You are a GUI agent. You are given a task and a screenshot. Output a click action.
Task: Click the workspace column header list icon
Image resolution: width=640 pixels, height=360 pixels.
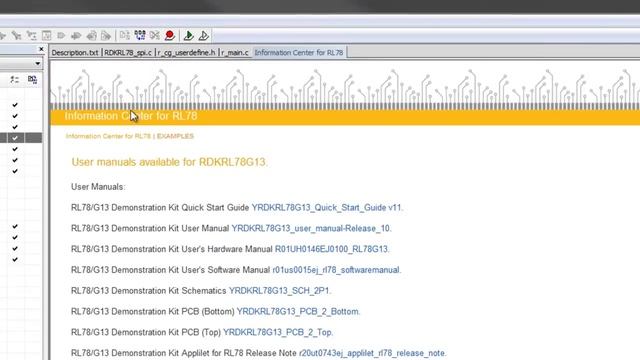(15, 79)
